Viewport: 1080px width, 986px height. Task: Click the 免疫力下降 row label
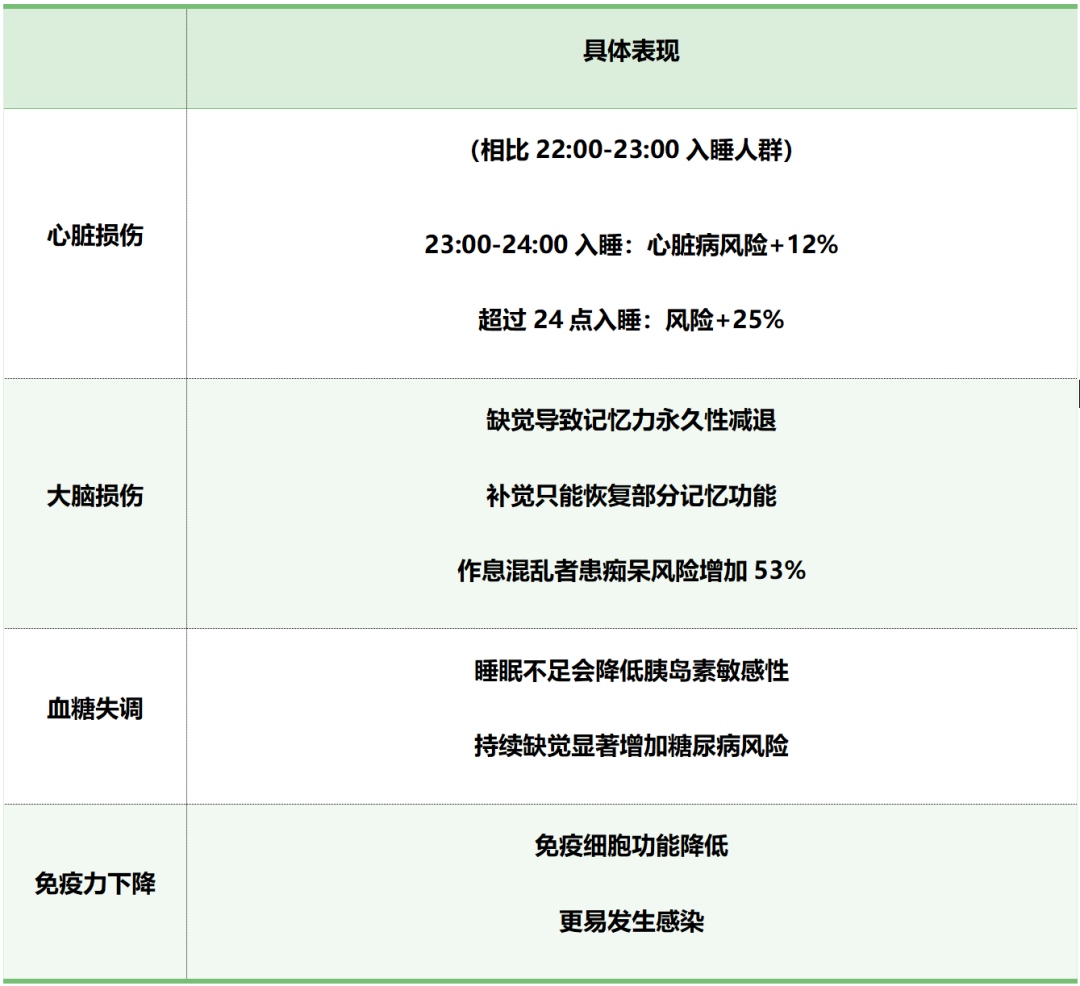pyautogui.click(x=95, y=885)
